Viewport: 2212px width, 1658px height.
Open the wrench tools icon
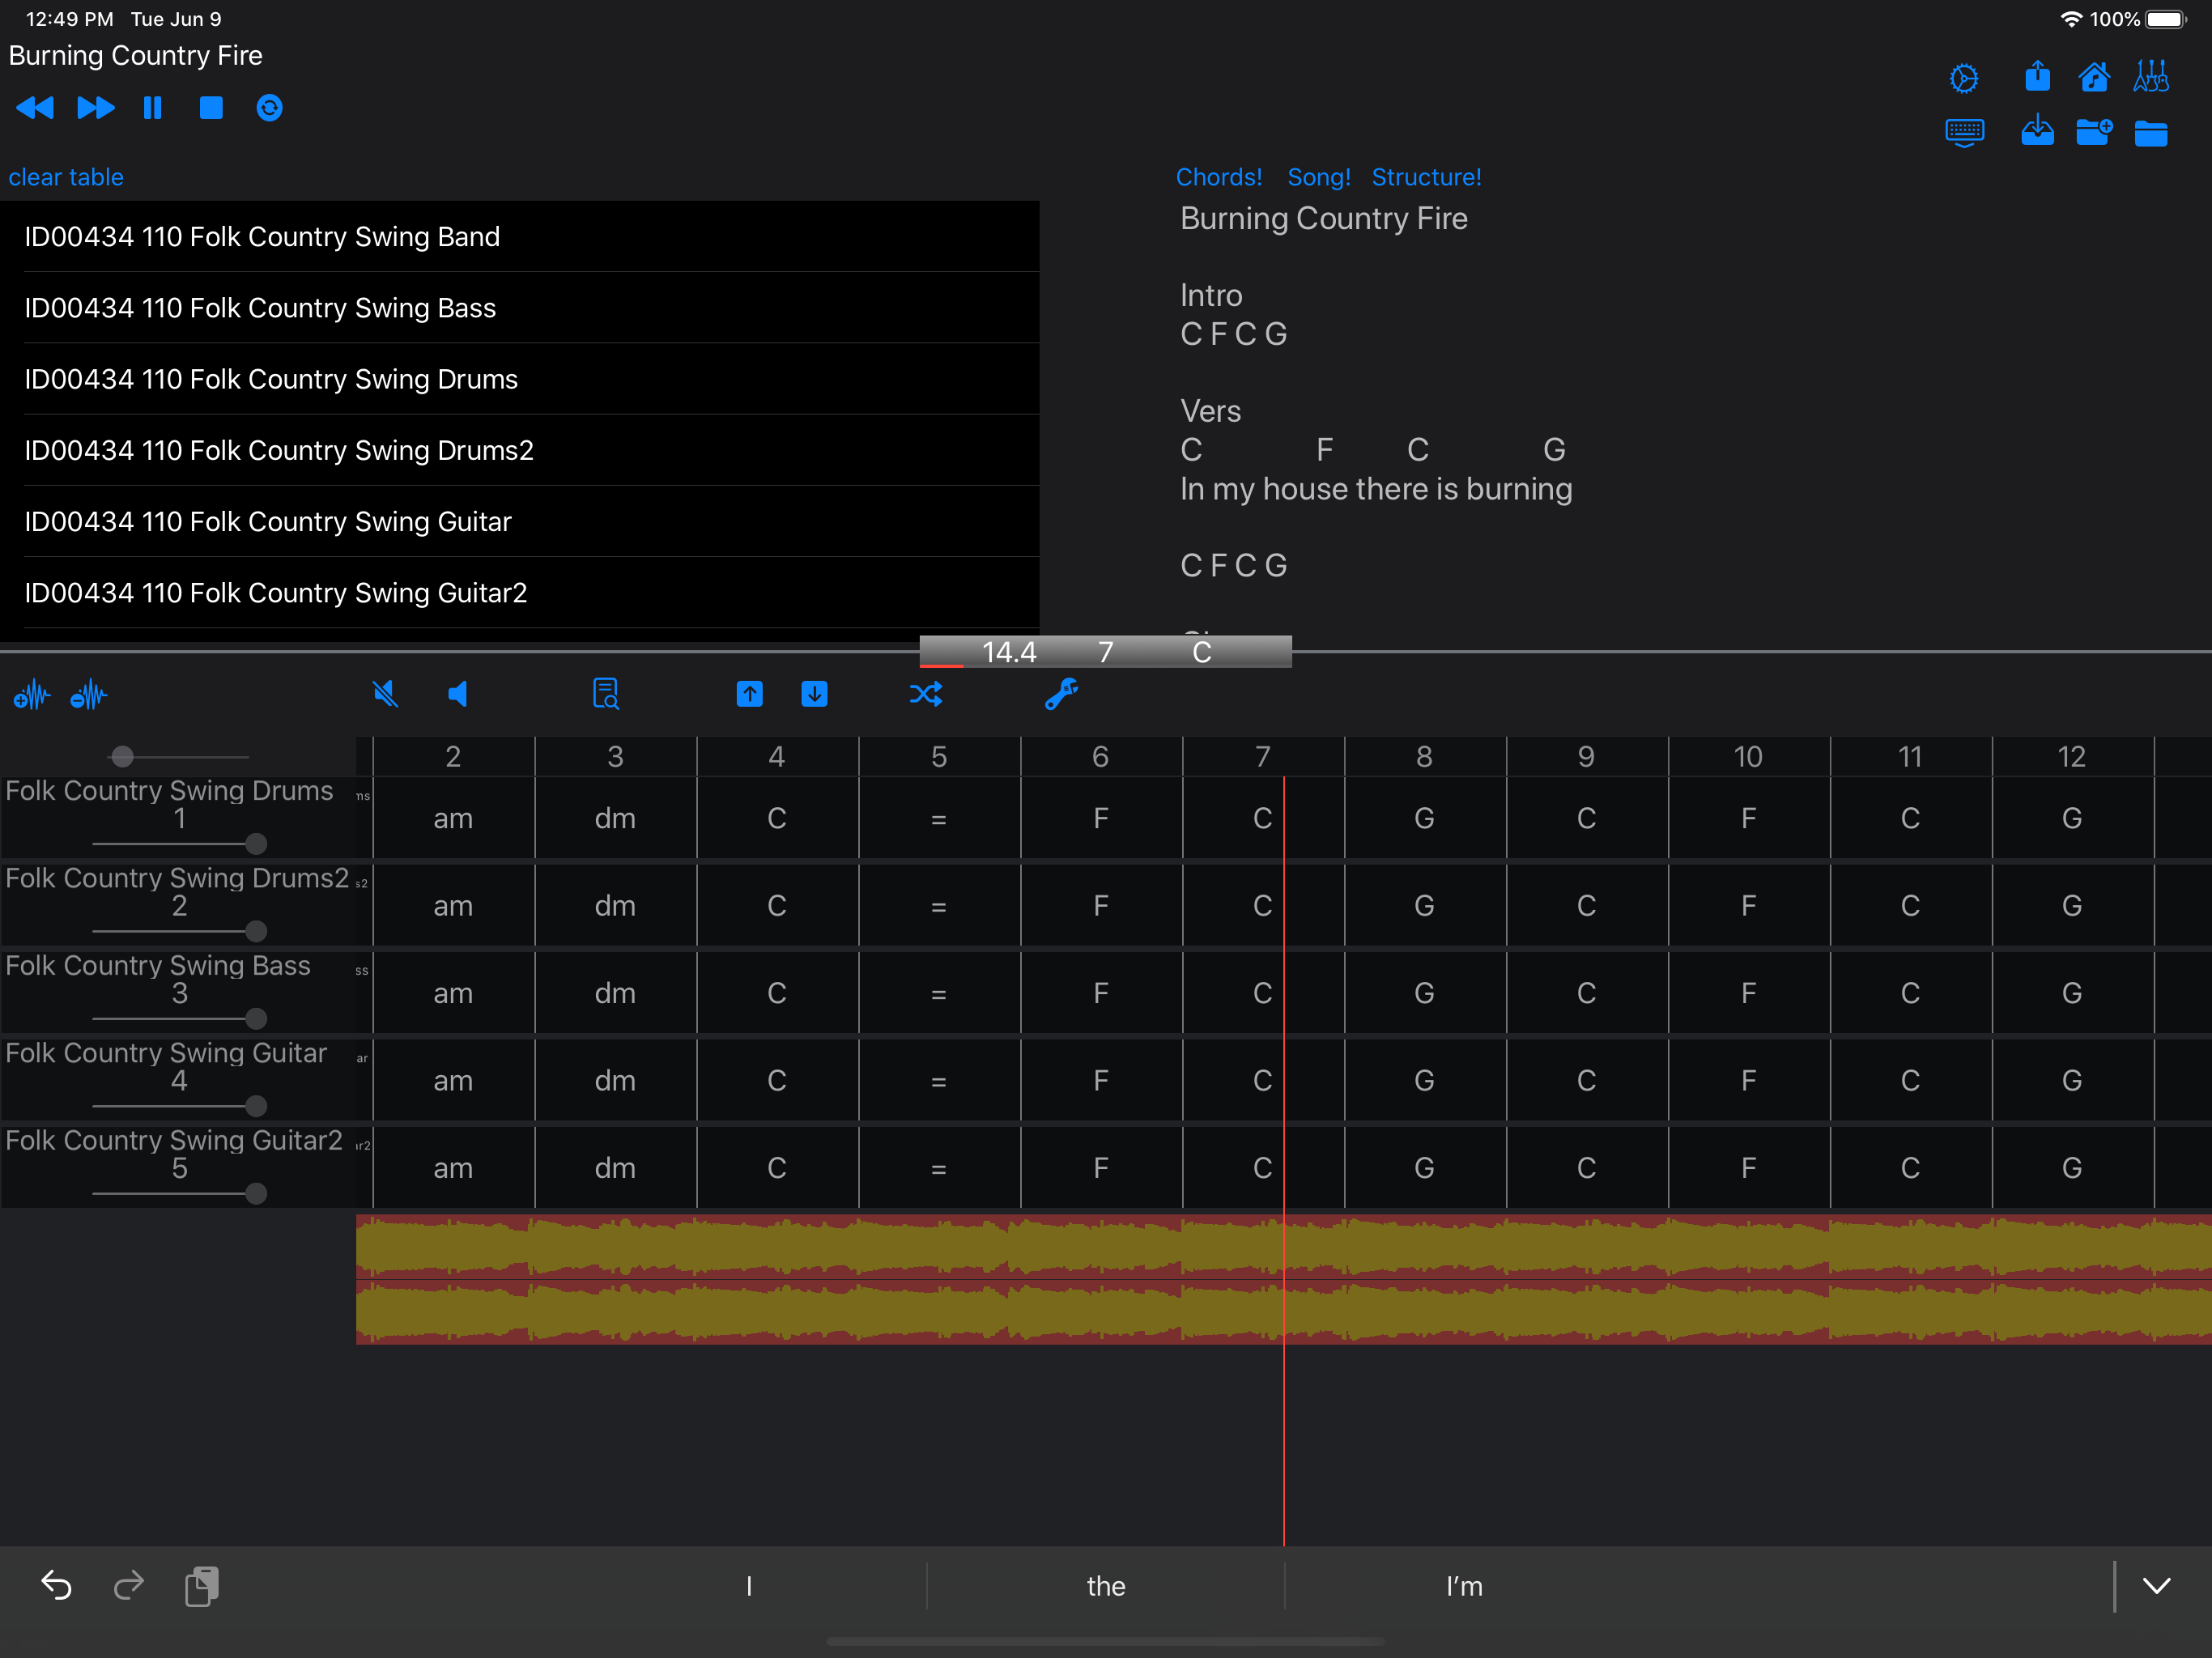tap(1061, 694)
